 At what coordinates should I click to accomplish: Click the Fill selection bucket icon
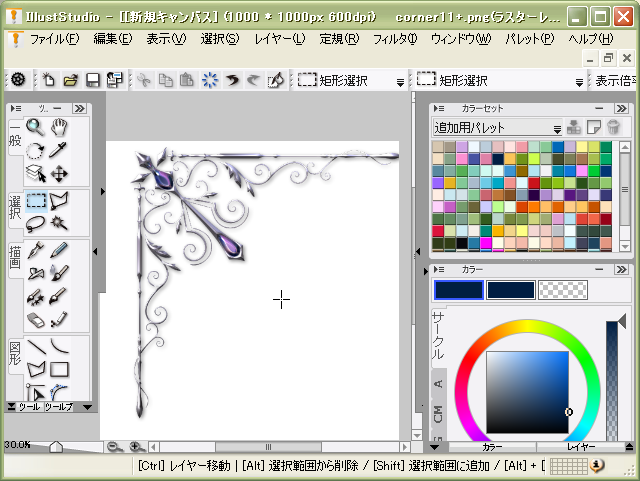276,80
